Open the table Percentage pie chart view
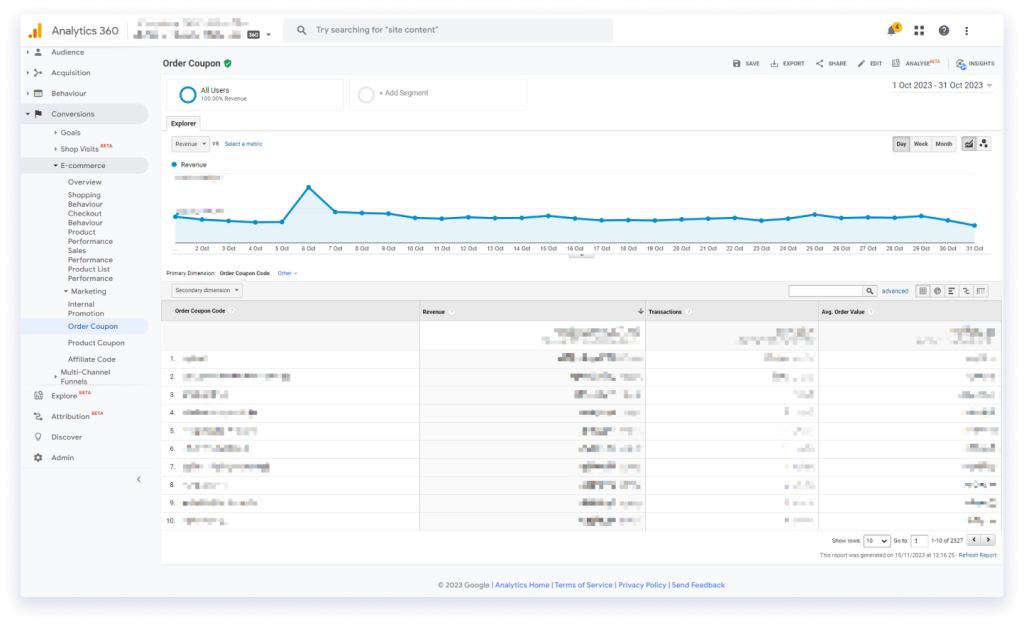This screenshot has height=624, width=1024. point(937,290)
